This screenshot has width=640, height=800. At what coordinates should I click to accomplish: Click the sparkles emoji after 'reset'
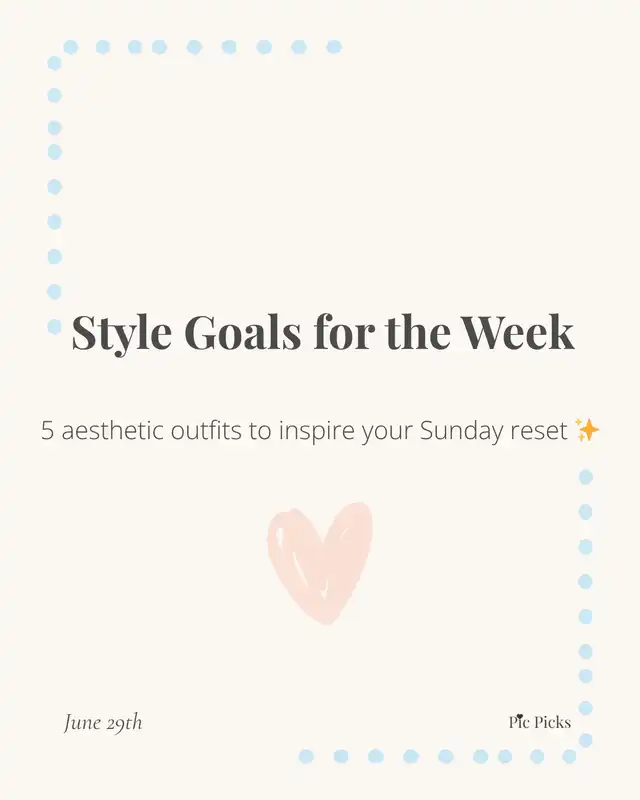click(587, 430)
